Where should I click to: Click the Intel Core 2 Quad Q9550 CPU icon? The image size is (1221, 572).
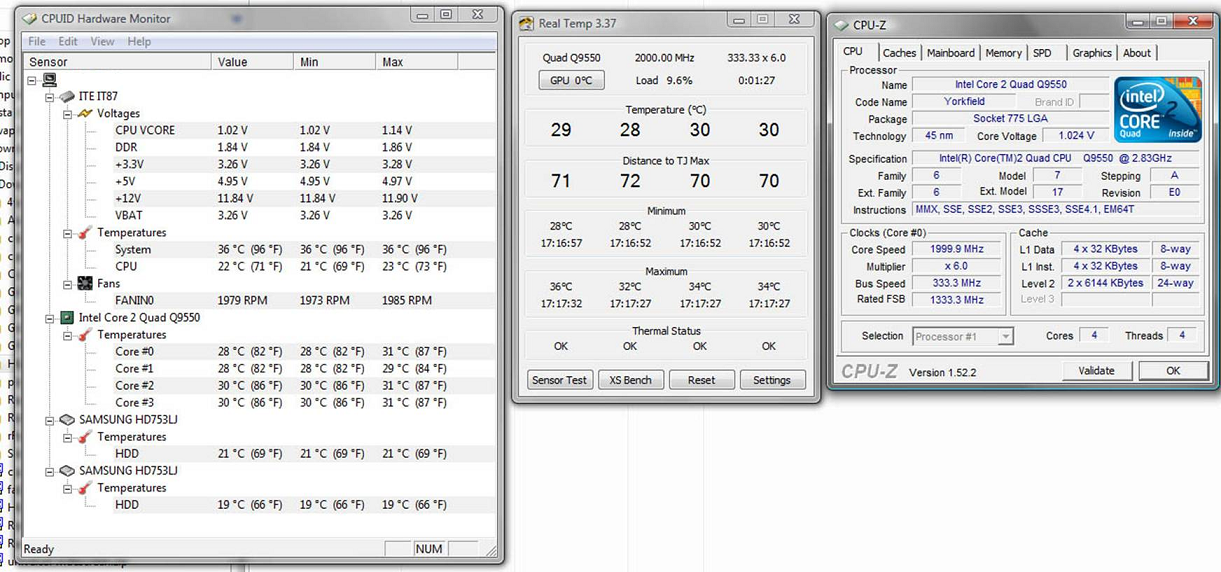click(67, 317)
